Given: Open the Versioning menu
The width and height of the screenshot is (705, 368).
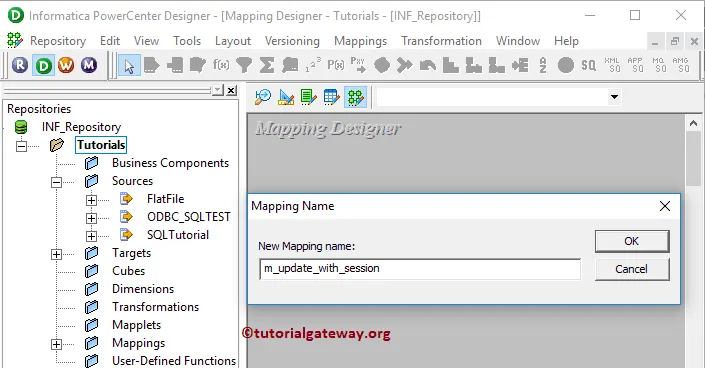Looking at the screenshot, I should 292,41.
